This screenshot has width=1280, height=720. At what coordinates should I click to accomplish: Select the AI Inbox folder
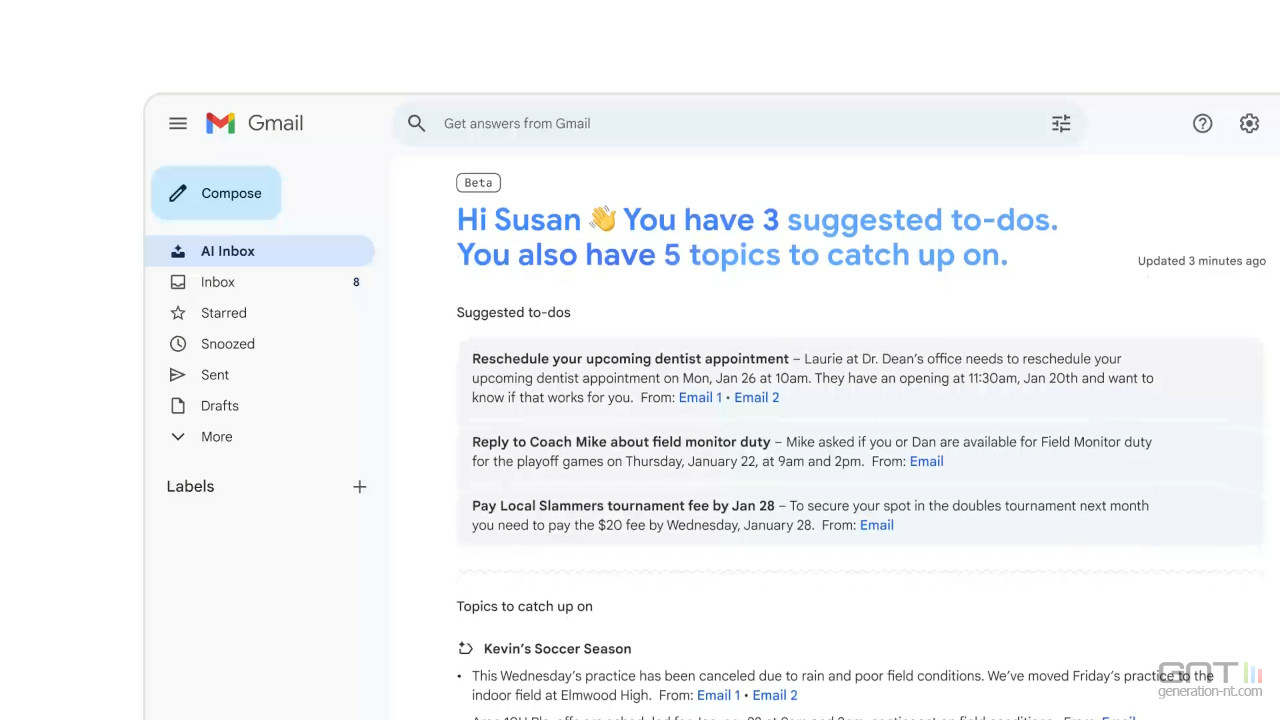(x=228, y=251)
